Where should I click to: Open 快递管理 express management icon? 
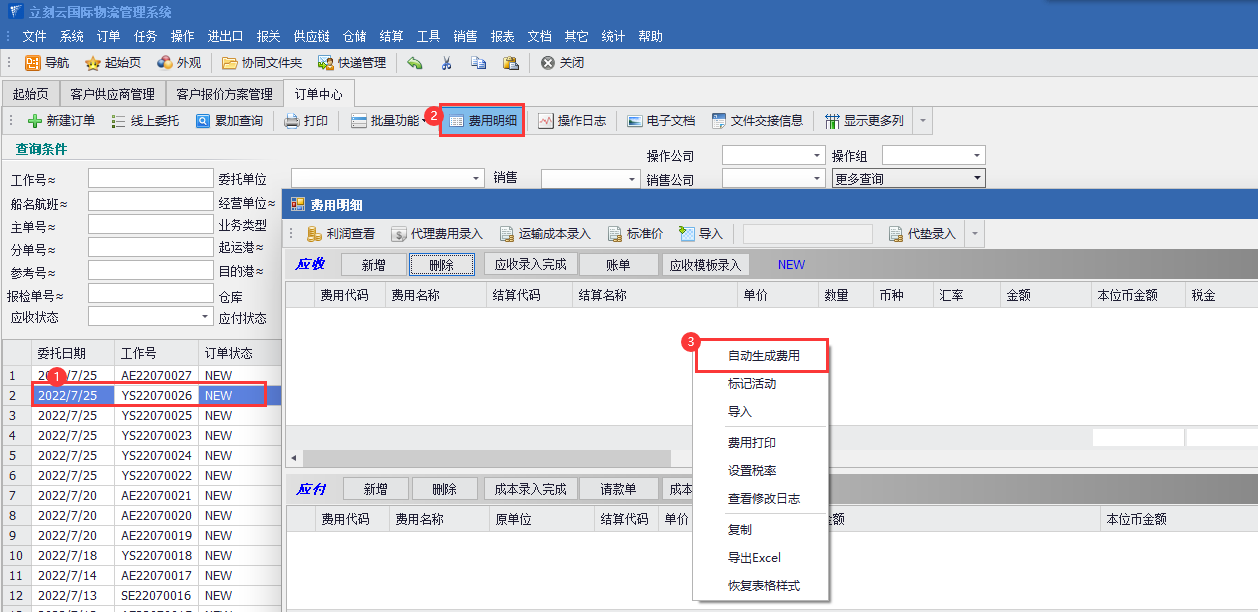tap(326, 63)
